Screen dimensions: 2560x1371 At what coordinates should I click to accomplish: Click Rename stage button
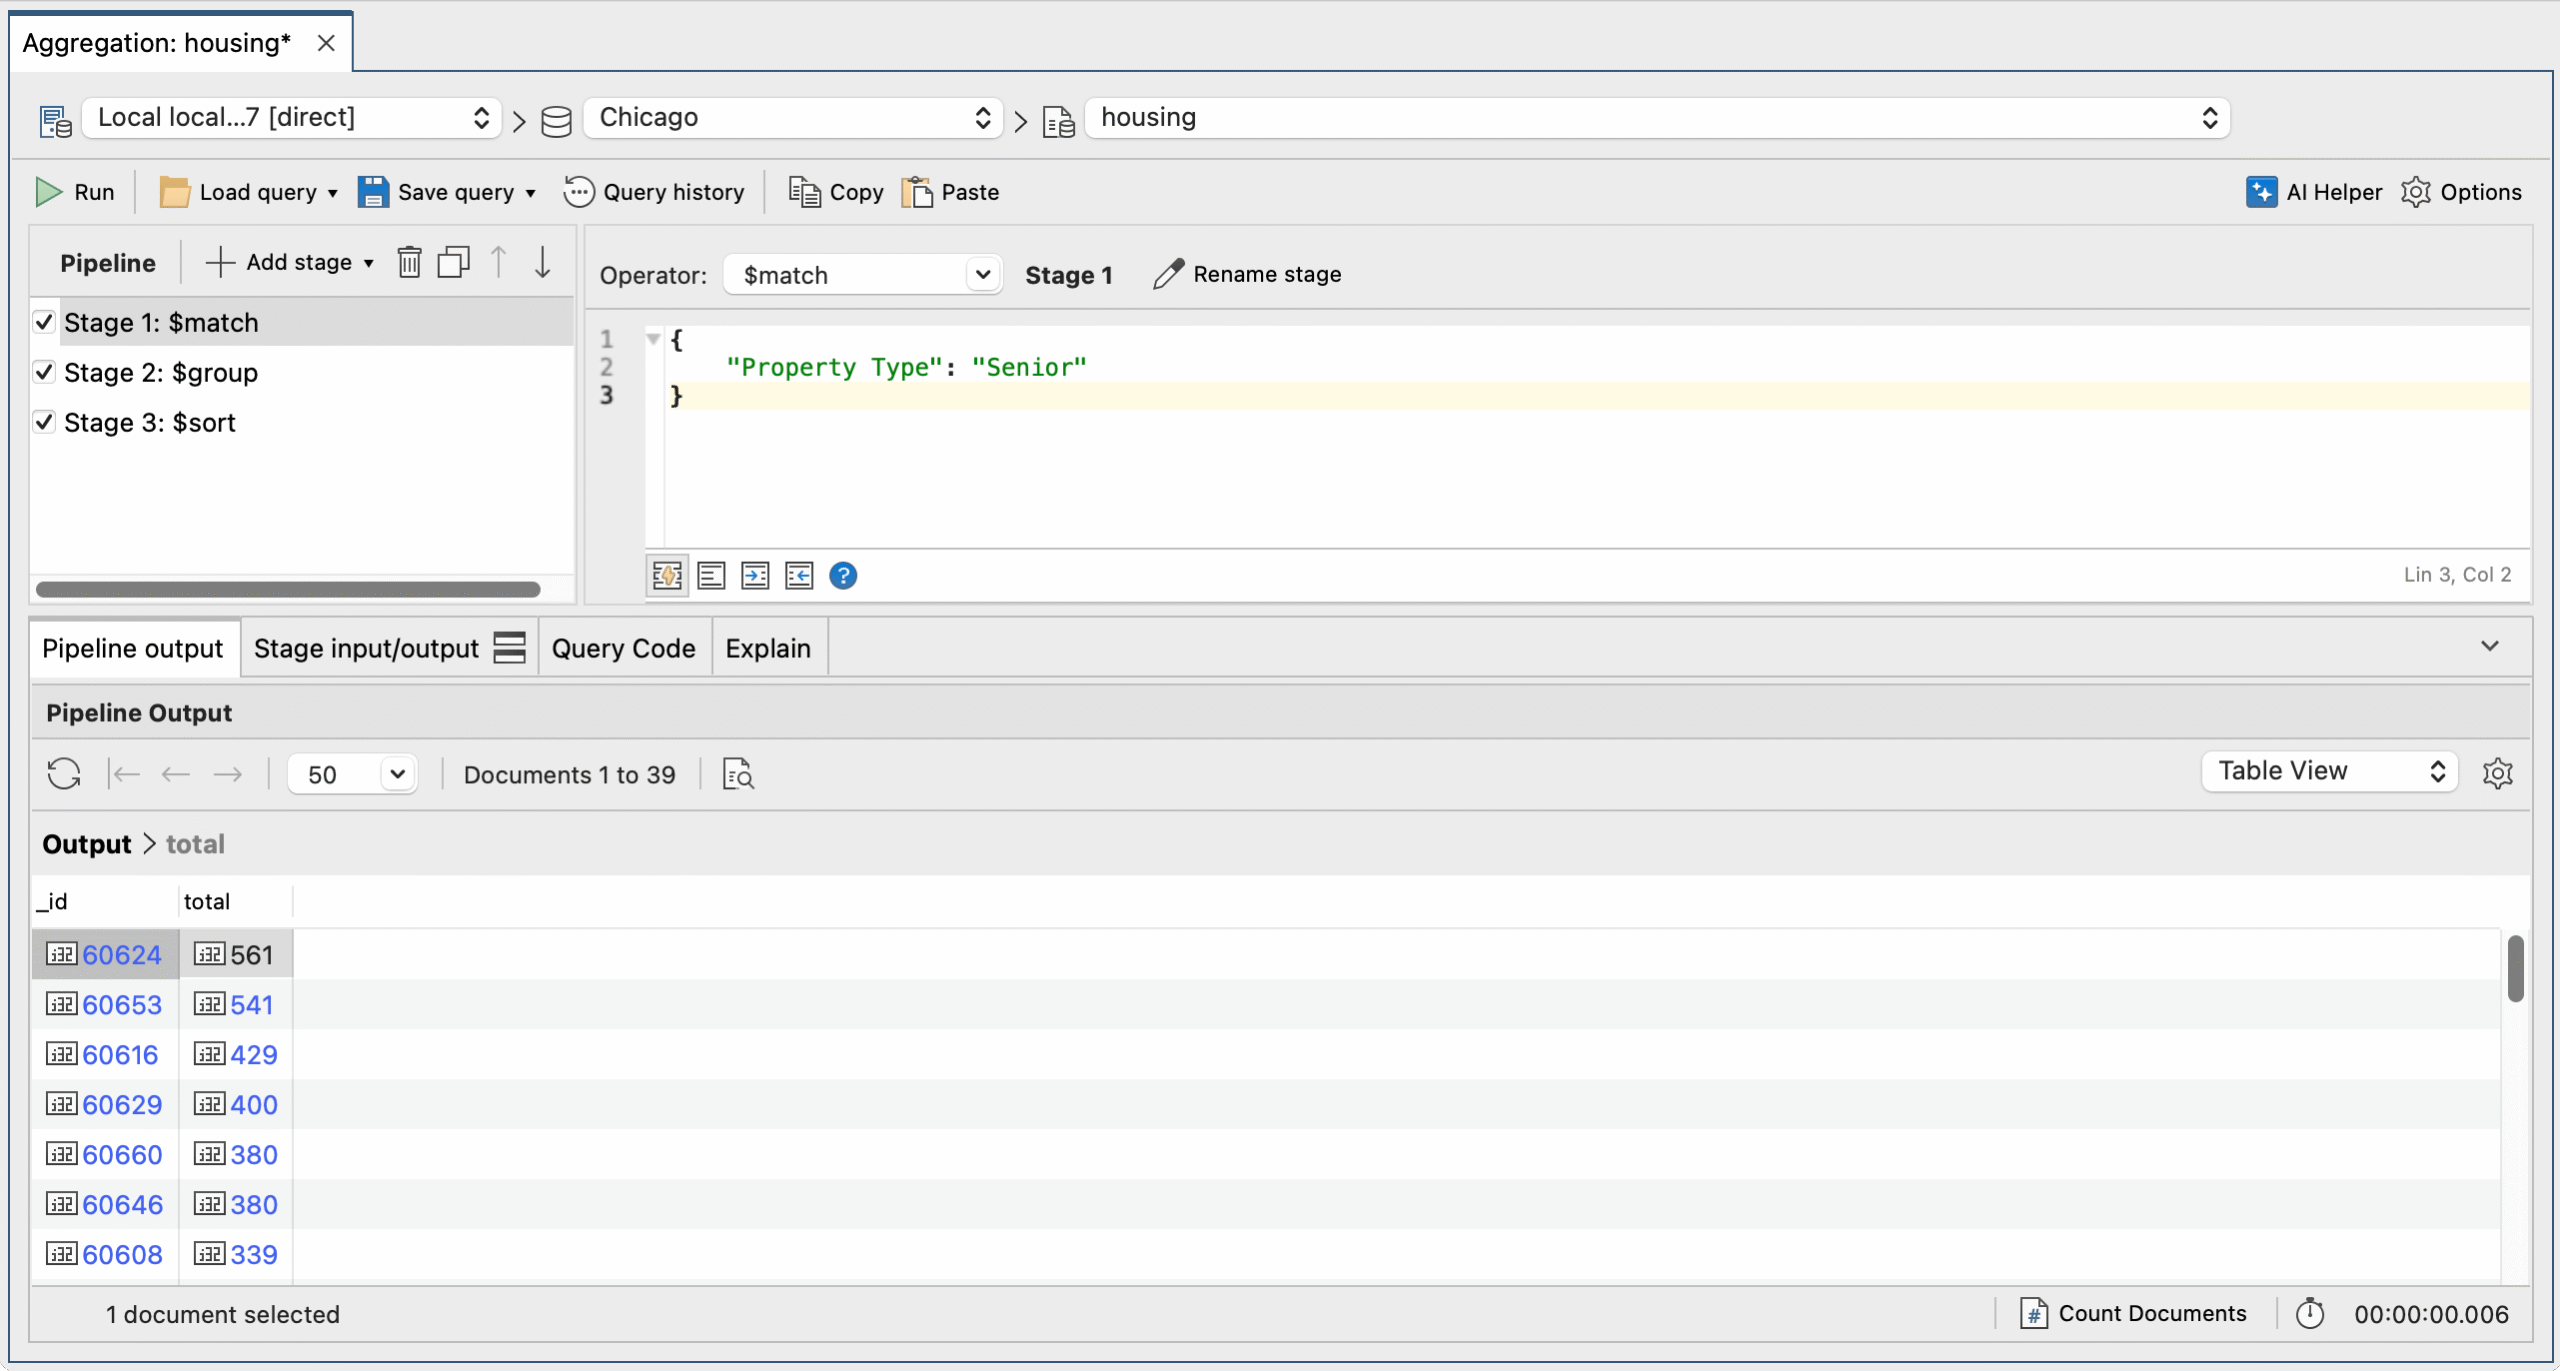coord(1247,274)
